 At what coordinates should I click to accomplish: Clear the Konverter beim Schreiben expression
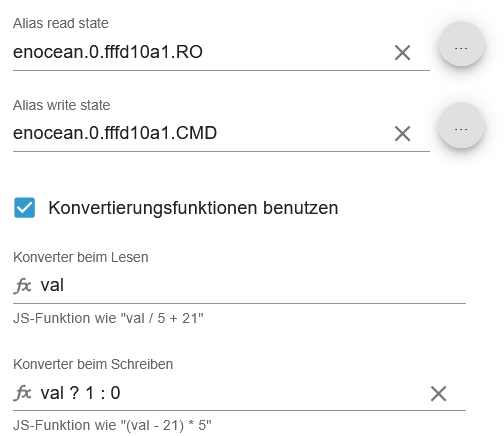(438, 394)
